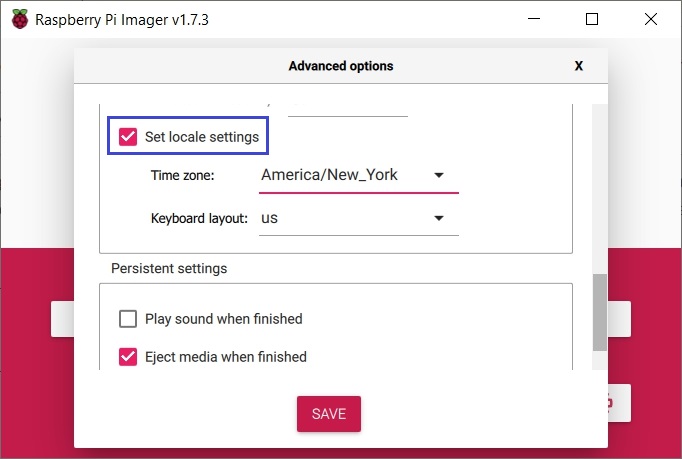Disable Eject media when finished

point(128,356)
